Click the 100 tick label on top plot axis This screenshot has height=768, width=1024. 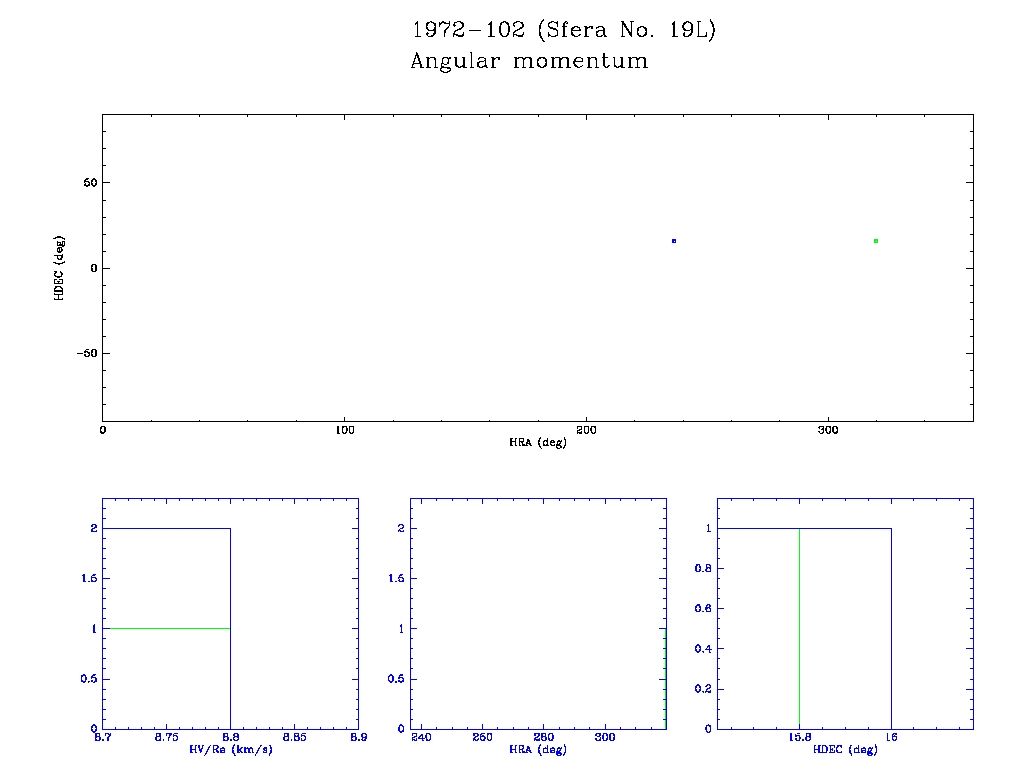[x=344, y=430]
